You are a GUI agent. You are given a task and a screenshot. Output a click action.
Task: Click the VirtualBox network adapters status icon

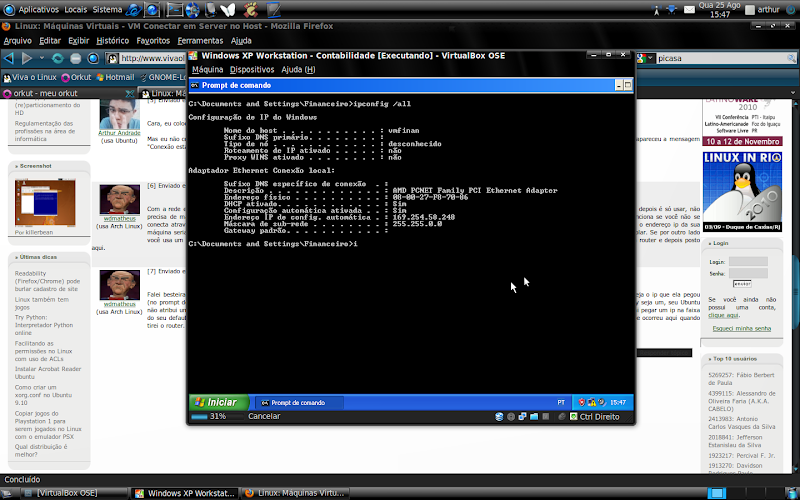click(522, 417)
